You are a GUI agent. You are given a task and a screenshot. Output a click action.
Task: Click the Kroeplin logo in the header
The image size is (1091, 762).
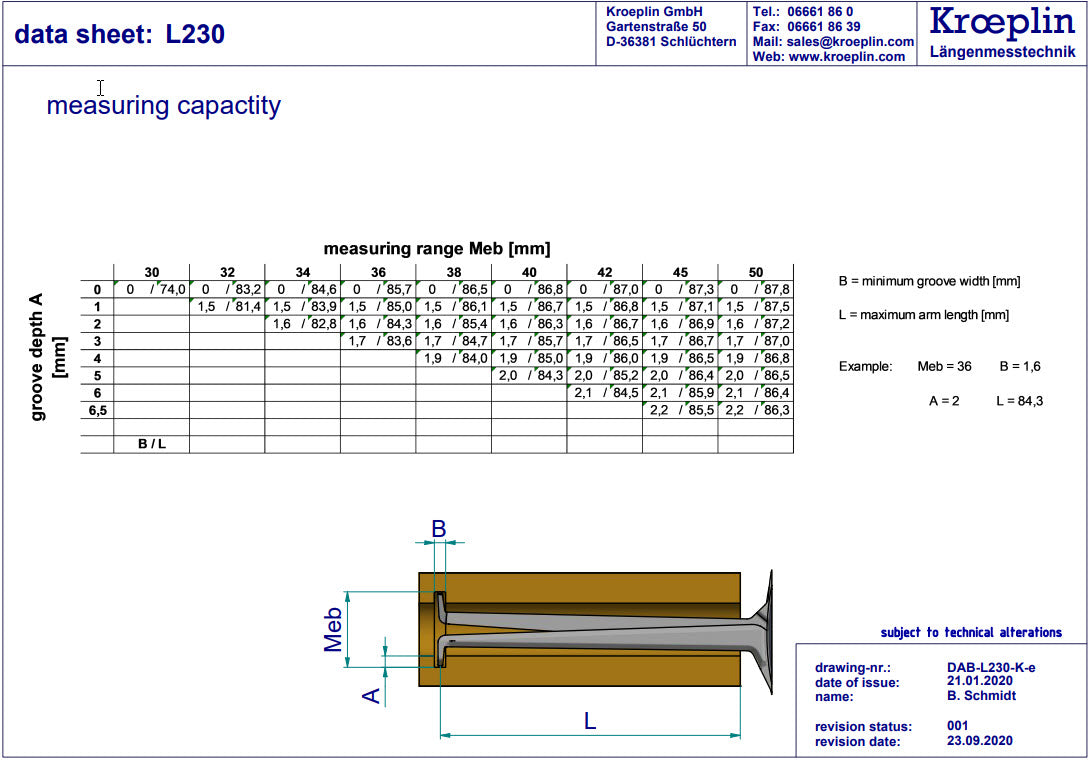coord(1002,24)
